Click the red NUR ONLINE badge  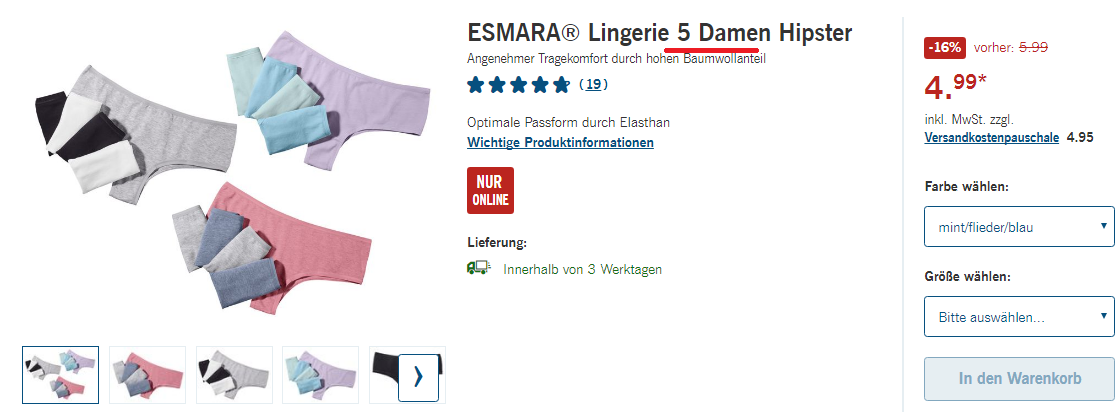click(490, 191)
